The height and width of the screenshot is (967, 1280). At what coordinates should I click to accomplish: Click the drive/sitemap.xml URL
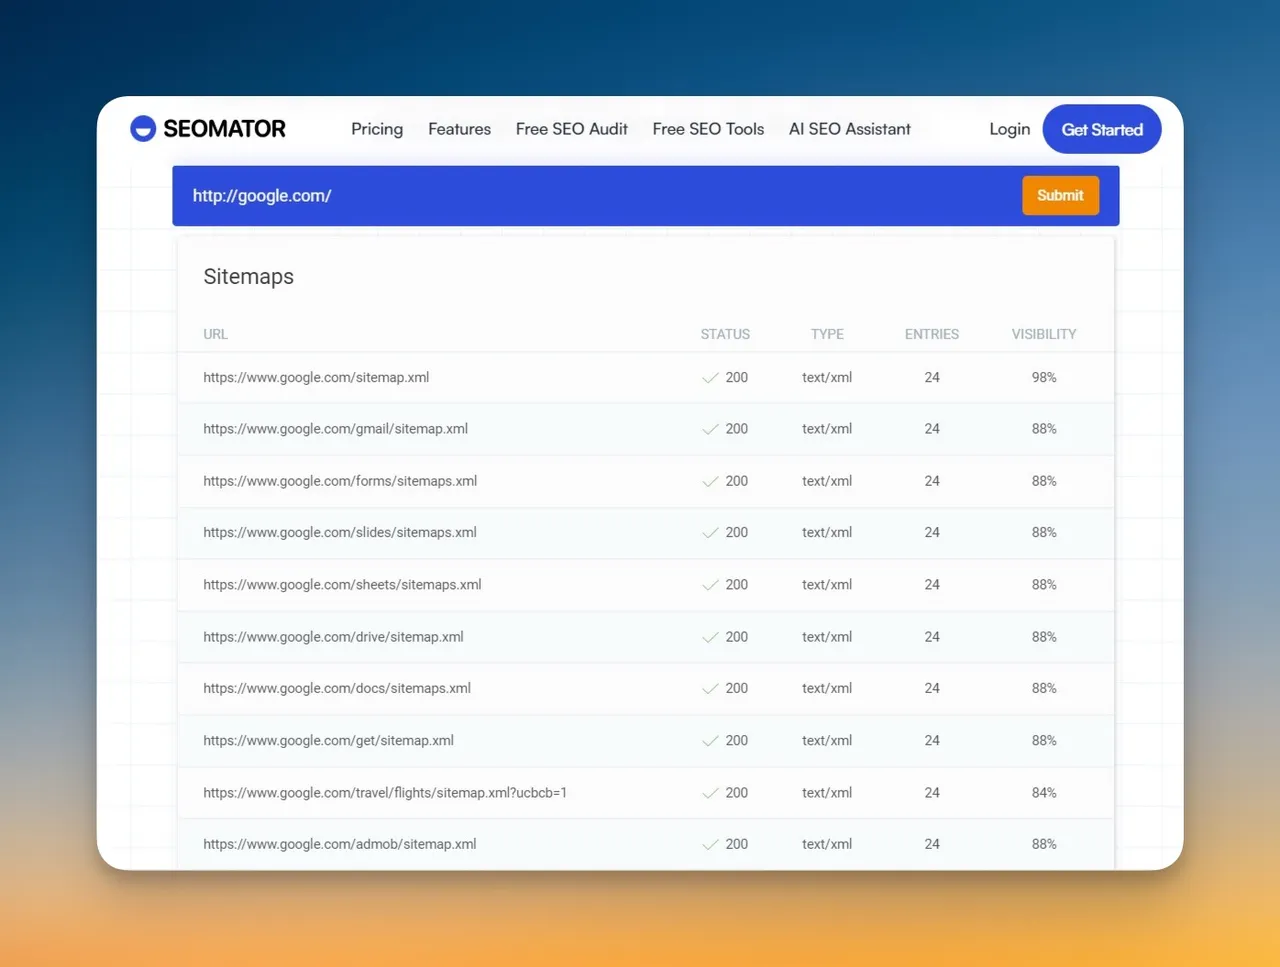(x=333, y=637)
